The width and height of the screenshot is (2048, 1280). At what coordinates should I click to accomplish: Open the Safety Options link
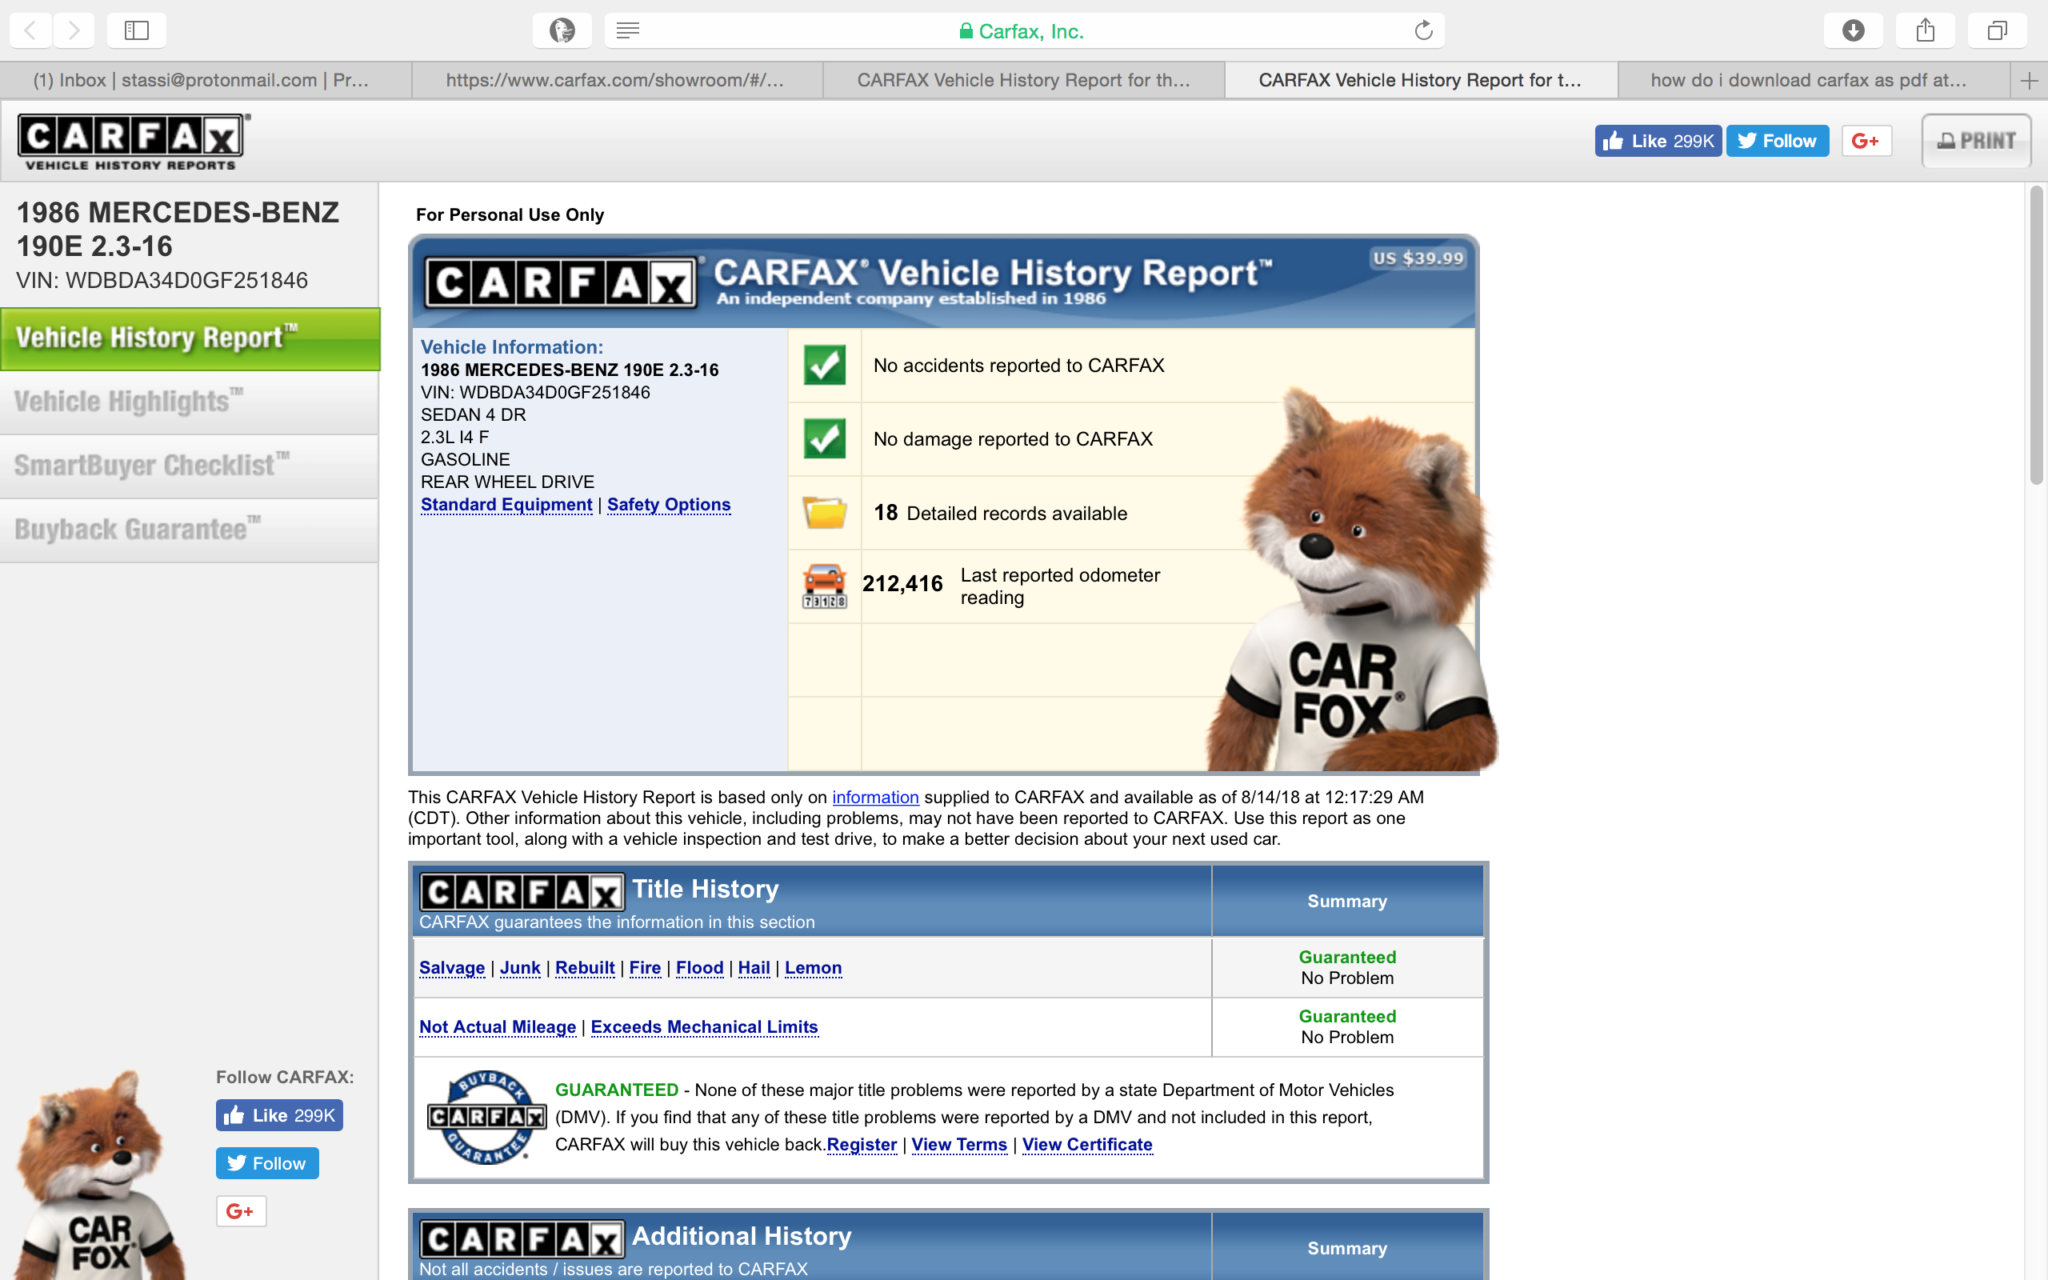click(668, 504)
